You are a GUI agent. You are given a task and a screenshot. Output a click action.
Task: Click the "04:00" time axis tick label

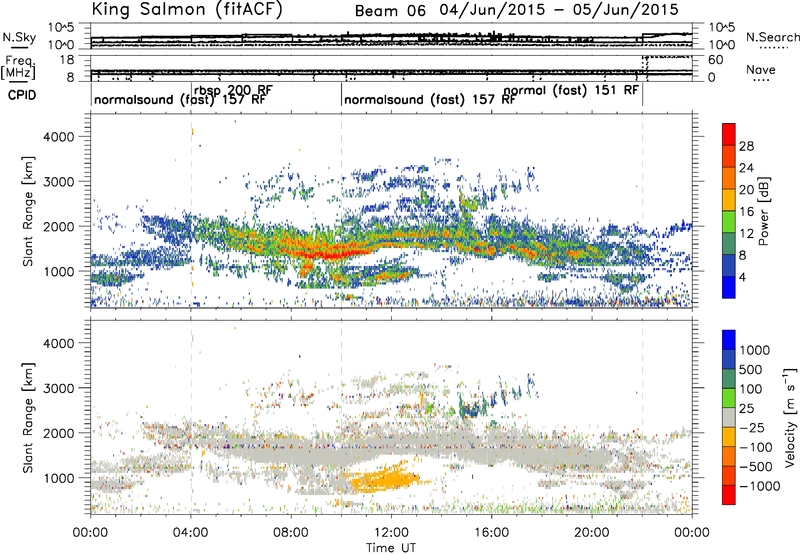click(191, 533)
